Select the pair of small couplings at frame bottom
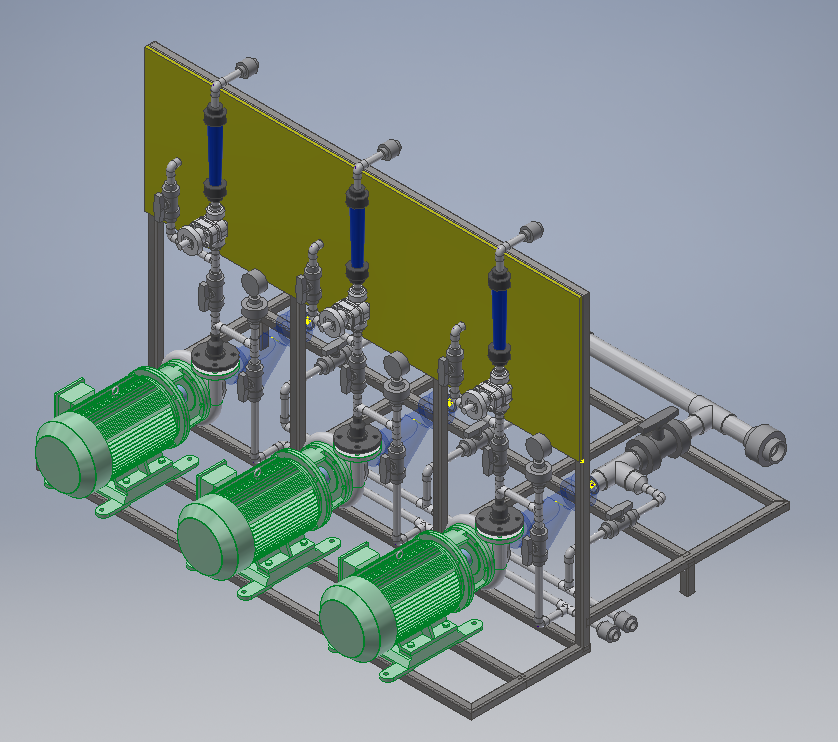The width and height of the screenshot is (838, 742). (x=619, y=627)
